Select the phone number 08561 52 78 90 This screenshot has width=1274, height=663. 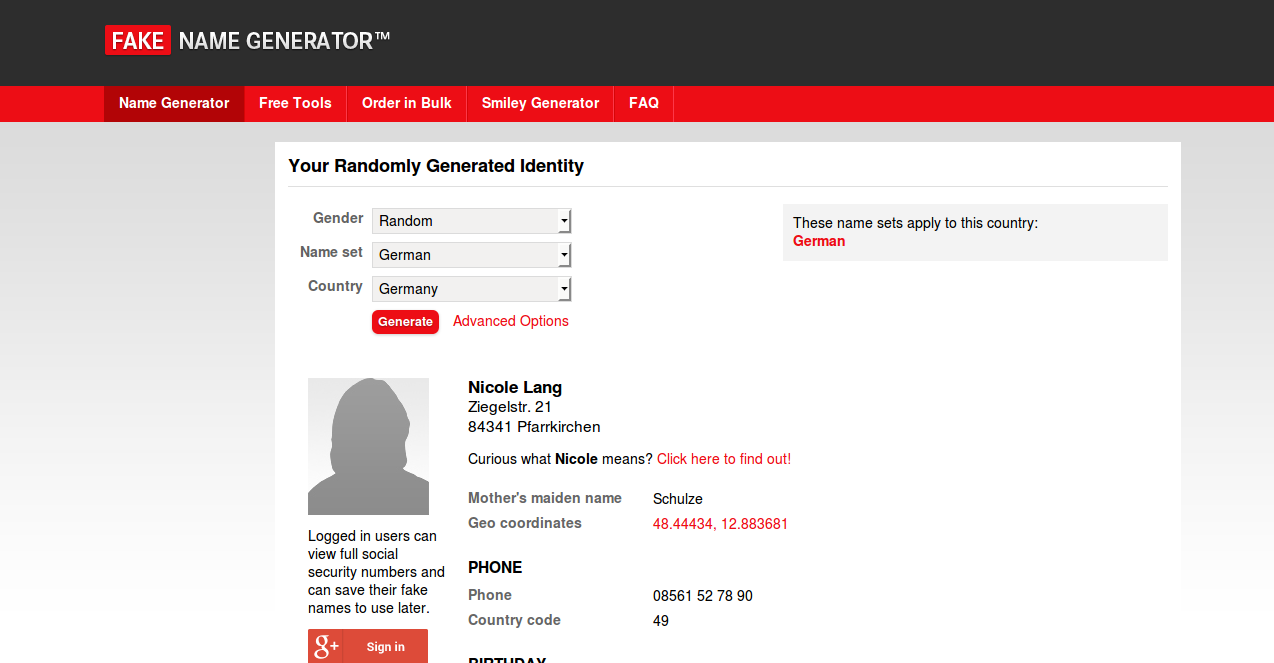click(703, 596)
